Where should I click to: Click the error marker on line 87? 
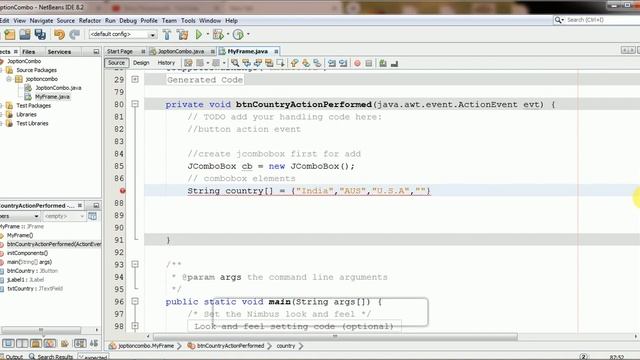click(122, 191)
